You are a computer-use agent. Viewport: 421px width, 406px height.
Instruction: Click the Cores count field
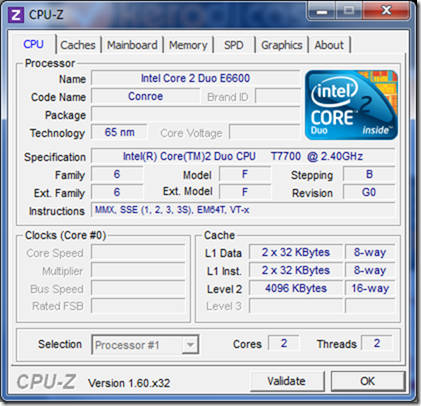coord(284,343)
